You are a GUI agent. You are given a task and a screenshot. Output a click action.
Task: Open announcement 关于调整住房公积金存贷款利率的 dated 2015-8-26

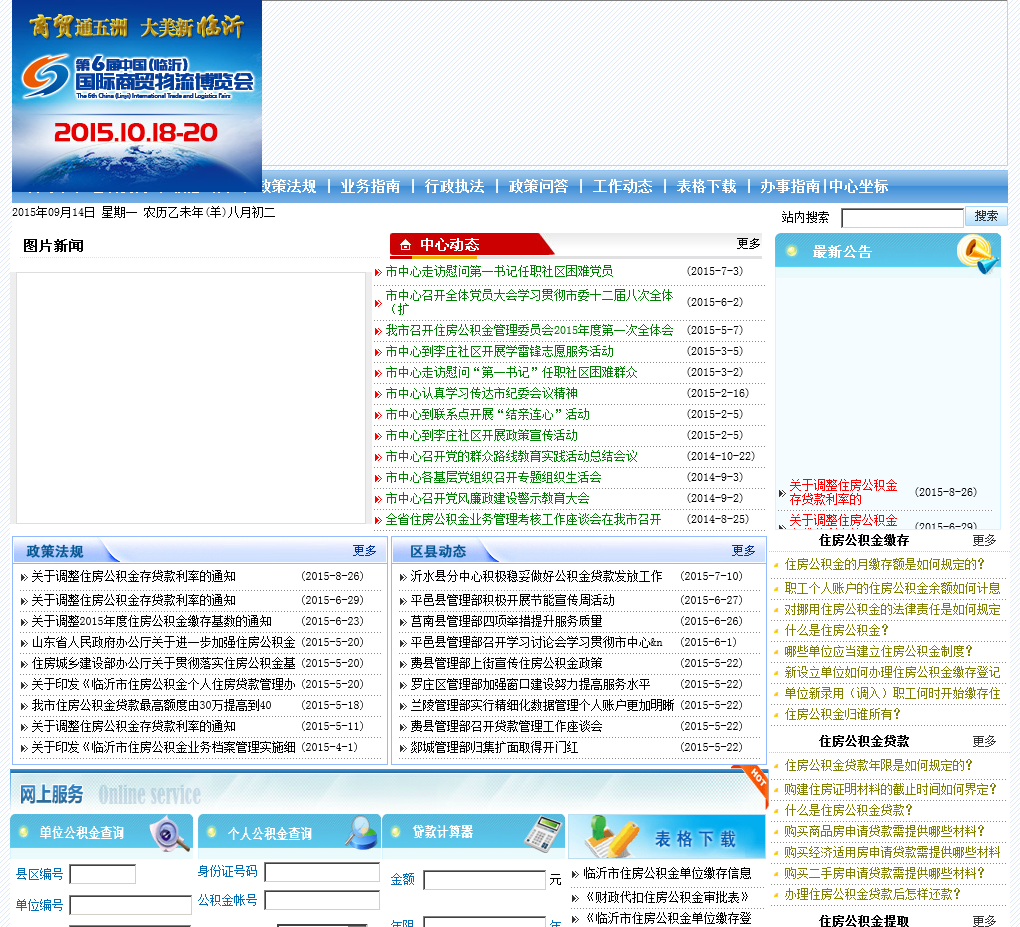coord(843,492)
